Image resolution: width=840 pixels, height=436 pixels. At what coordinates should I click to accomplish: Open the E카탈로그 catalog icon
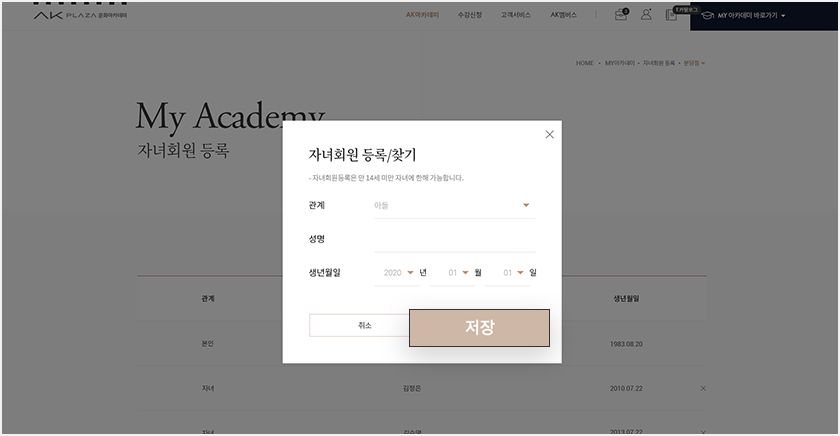click(671, 14)
